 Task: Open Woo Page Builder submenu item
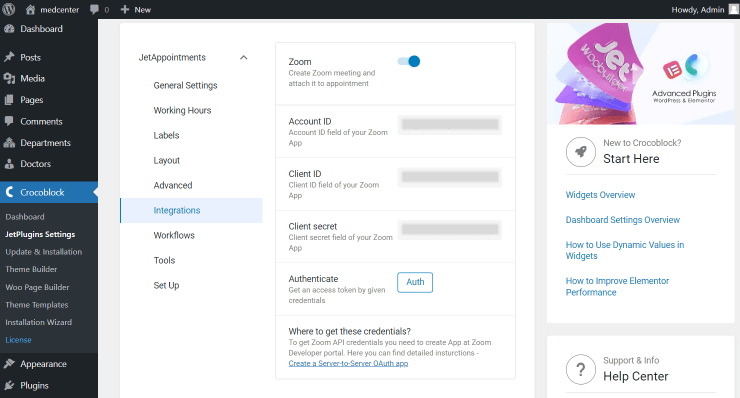37,287
